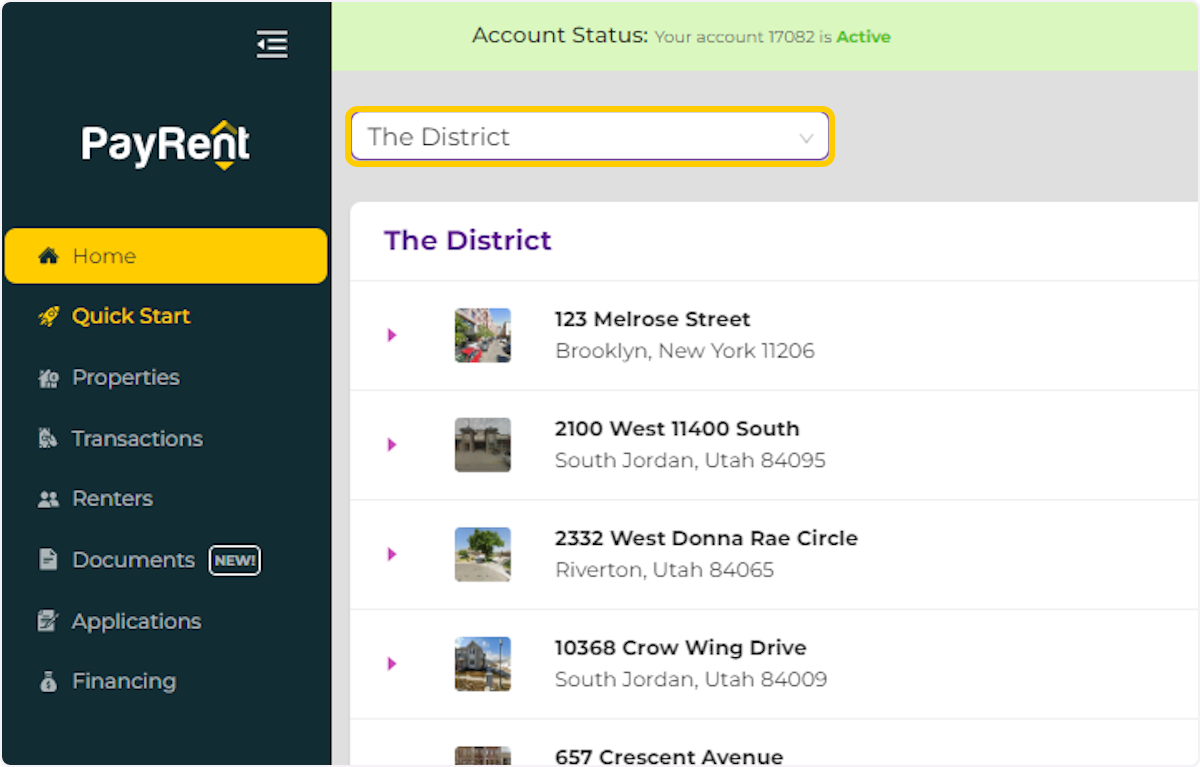Click the Home house icon
The width and height of the screenshot is (1200, 767).
coord(48,256)
